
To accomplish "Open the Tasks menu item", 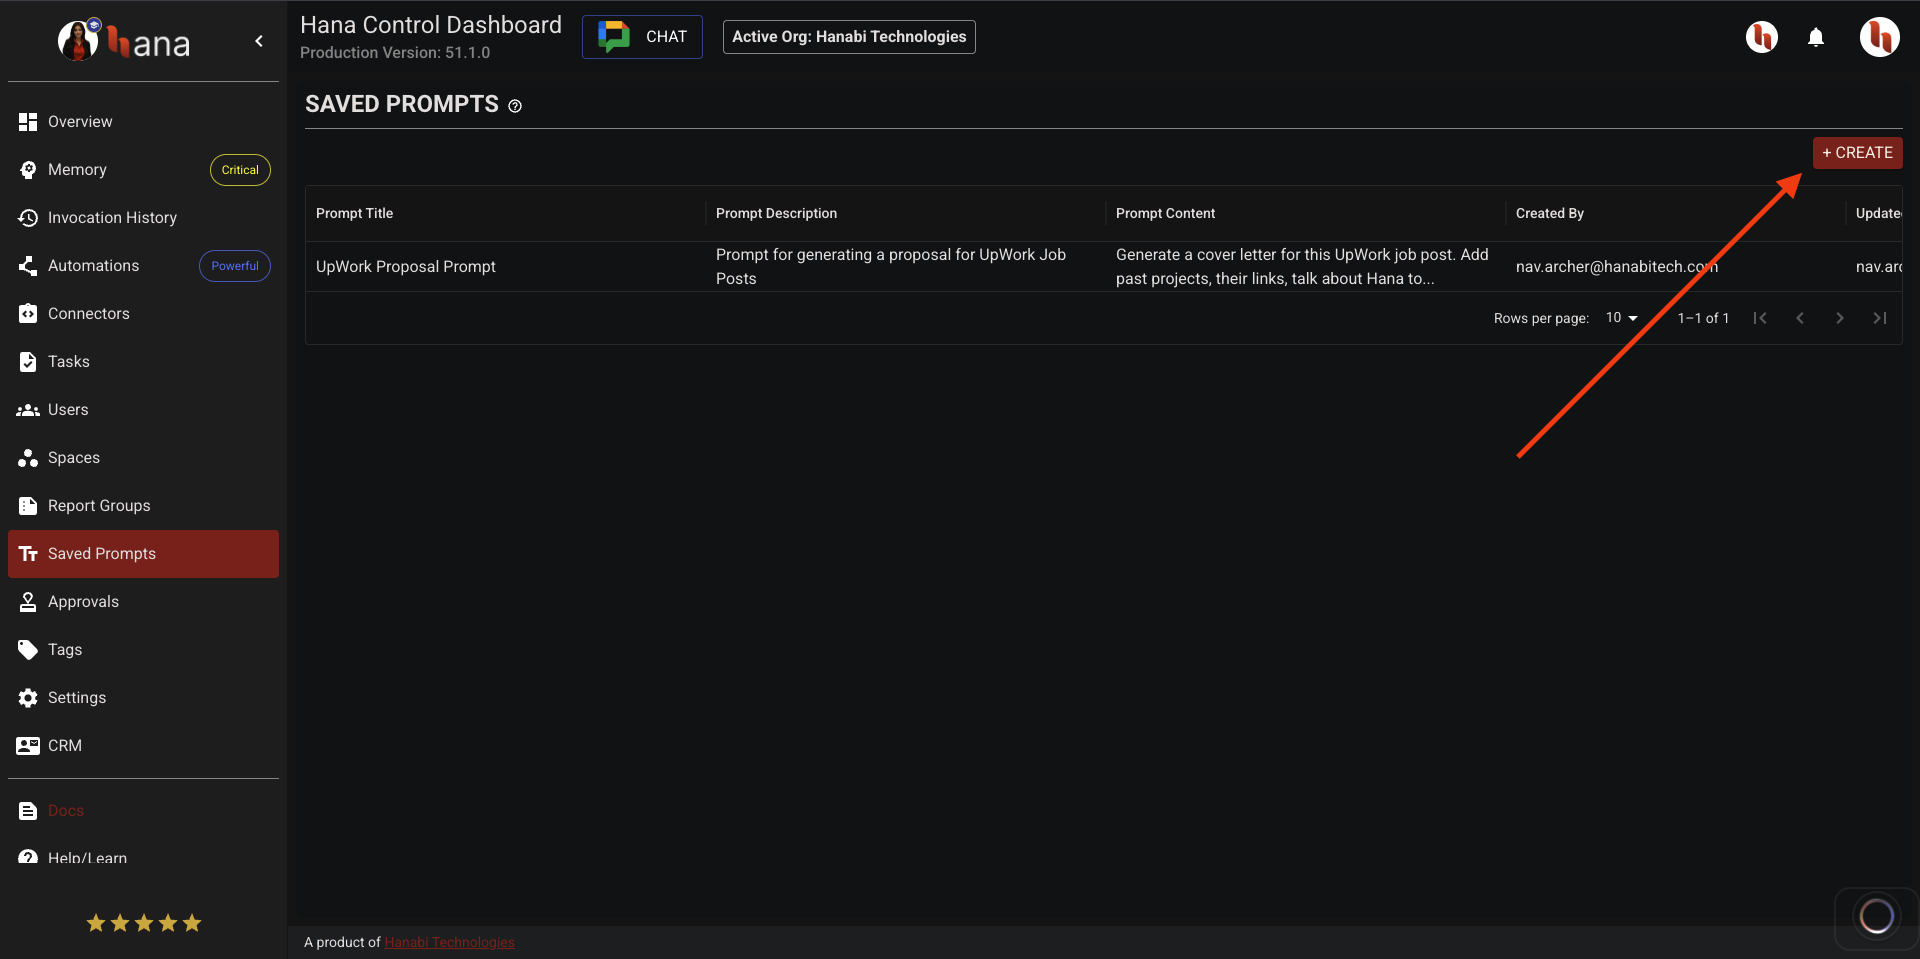I will 143,362.
